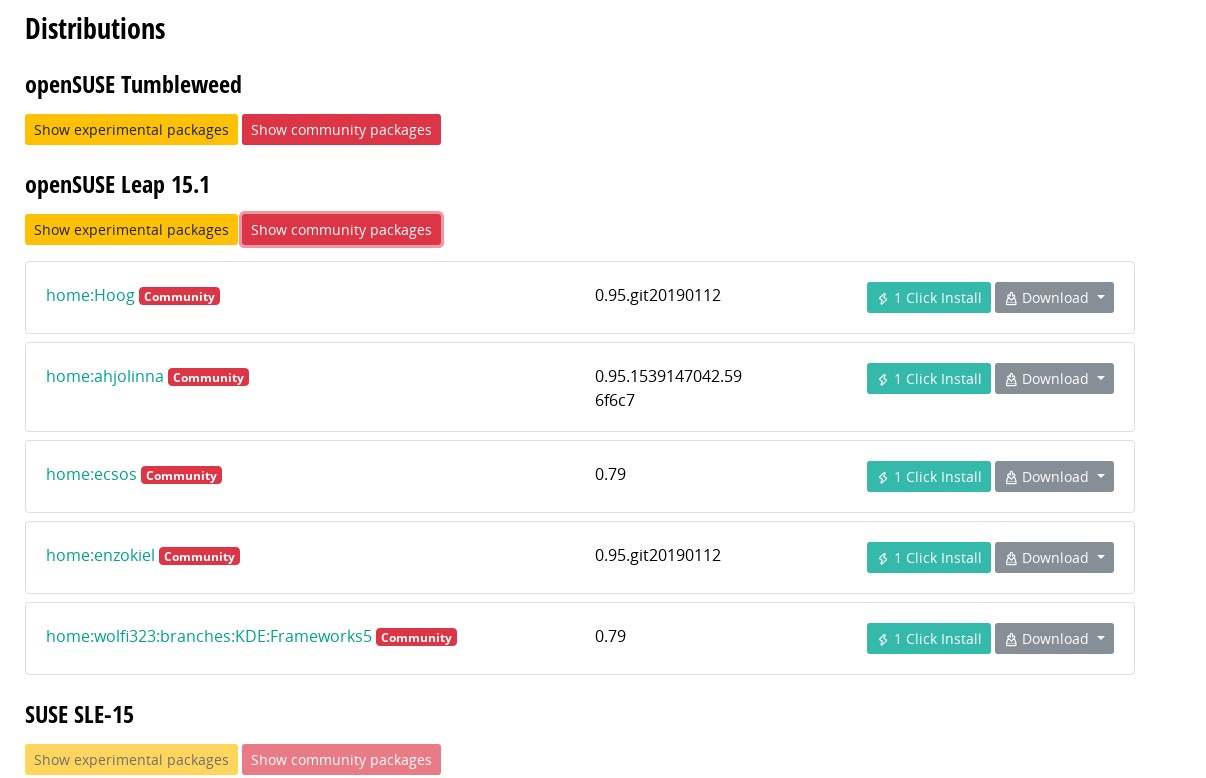1206x778 pixels.
Task: Open the home:ahjolinna project link
Action: [x=105, y=376]
